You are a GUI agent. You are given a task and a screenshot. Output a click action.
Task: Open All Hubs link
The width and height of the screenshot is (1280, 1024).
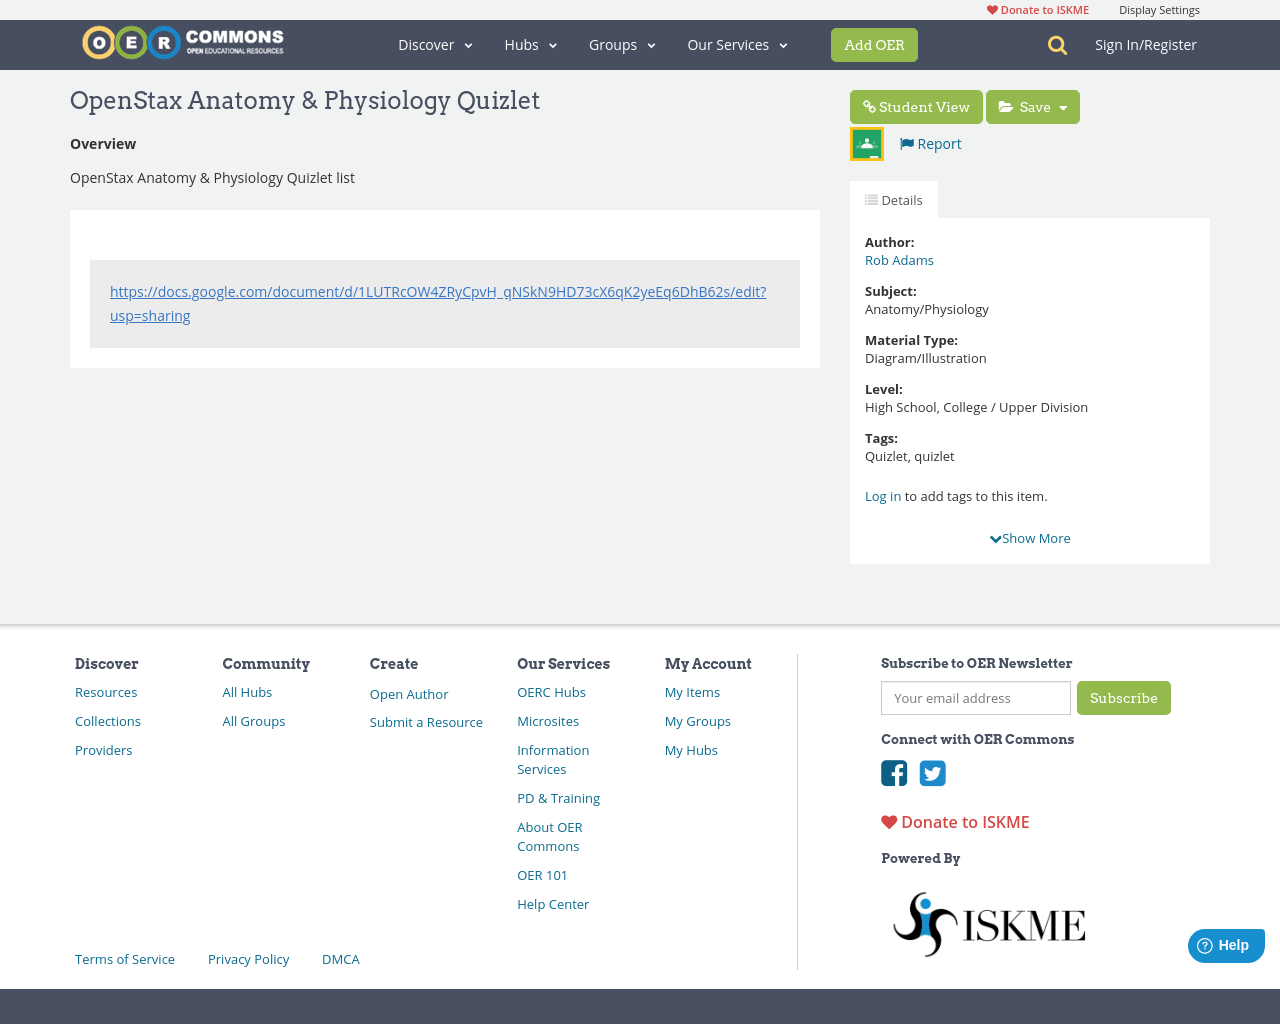(x=247, y=692)
